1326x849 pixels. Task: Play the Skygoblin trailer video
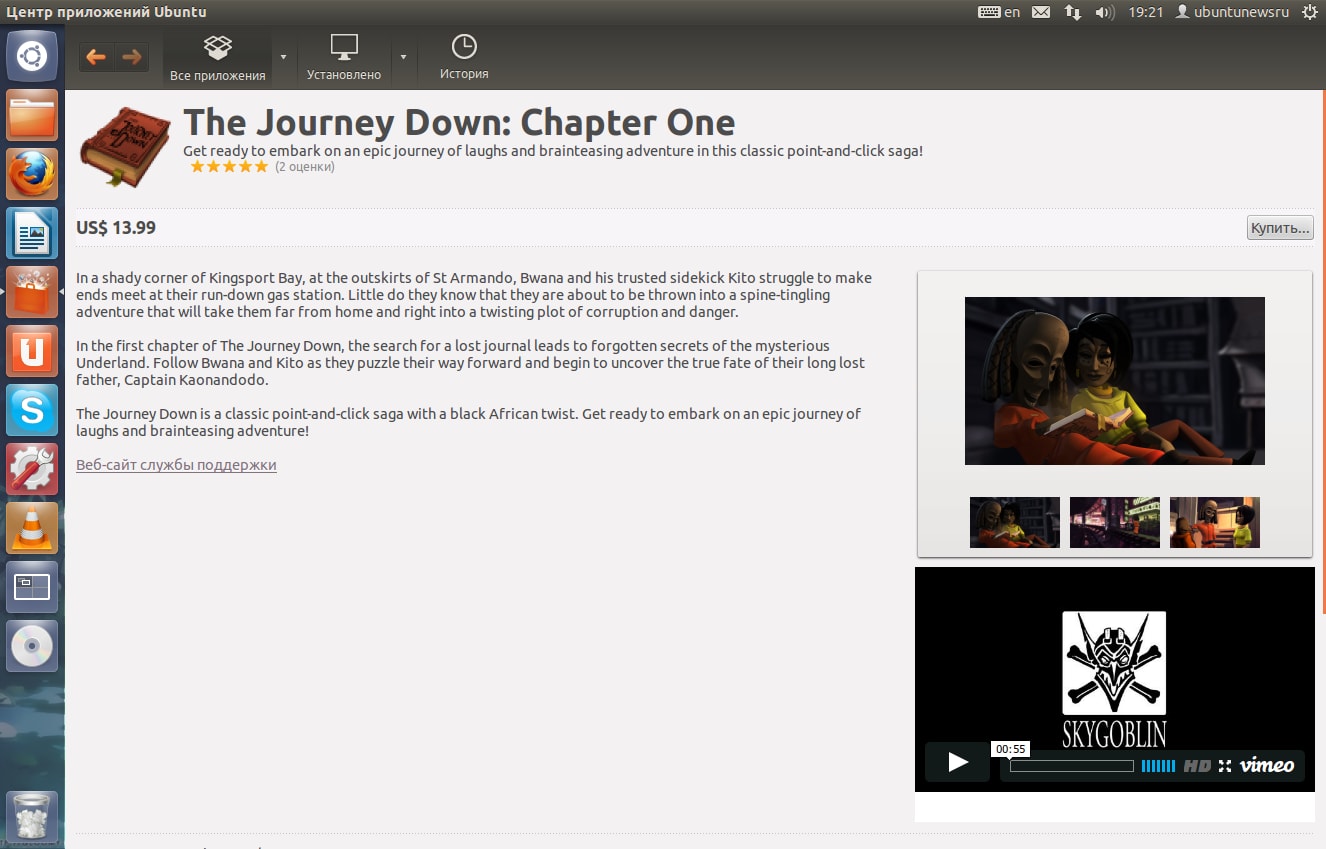tap(957, 762)
